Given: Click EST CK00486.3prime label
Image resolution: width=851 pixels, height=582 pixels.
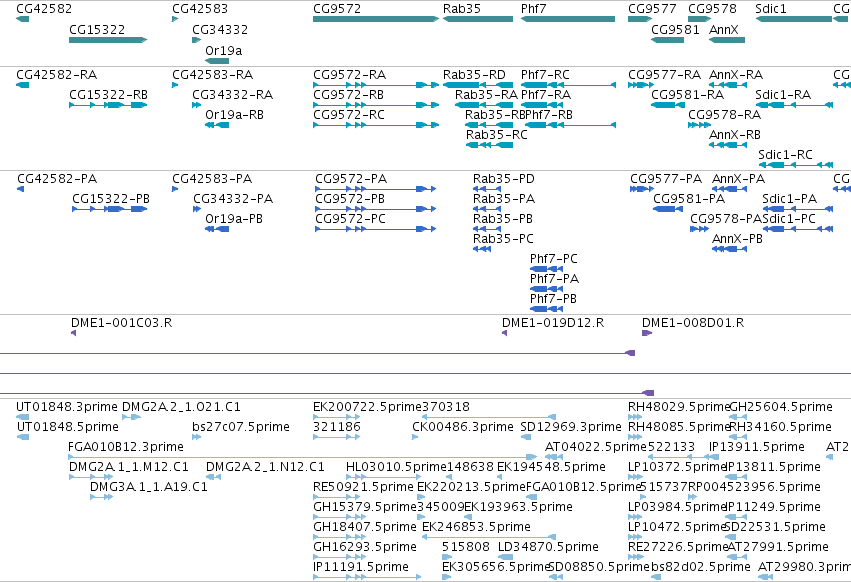Looking at the screenshot, I should tap(463, 427).
